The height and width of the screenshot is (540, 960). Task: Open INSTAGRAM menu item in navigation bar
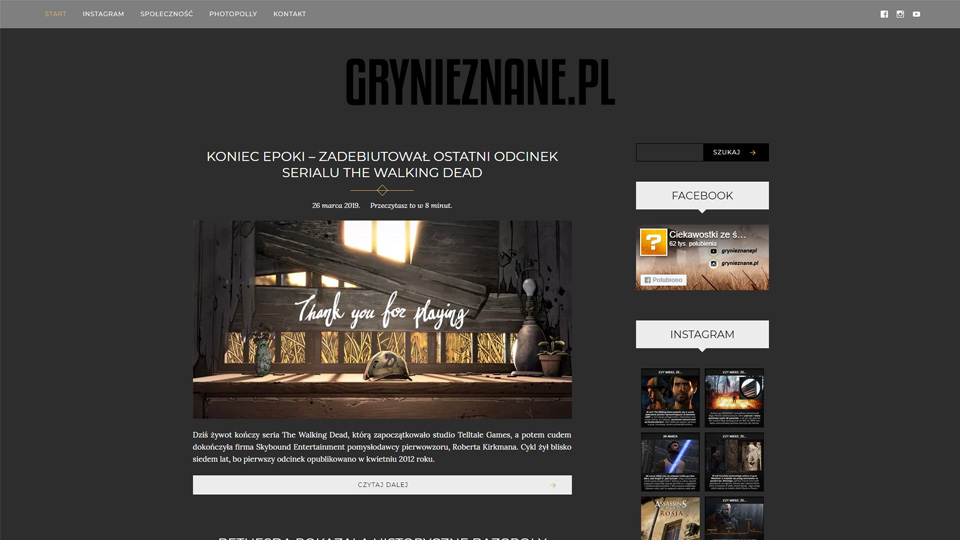coord(103,14)
